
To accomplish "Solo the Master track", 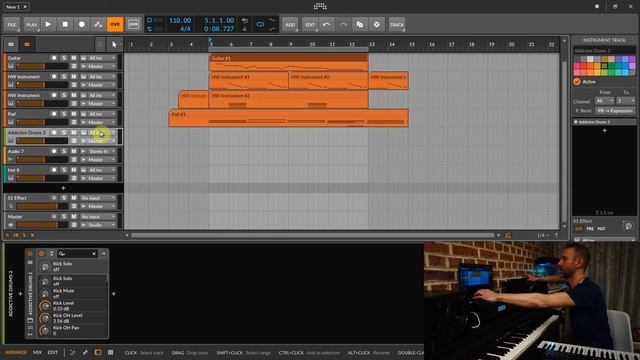I will (64, 216).
